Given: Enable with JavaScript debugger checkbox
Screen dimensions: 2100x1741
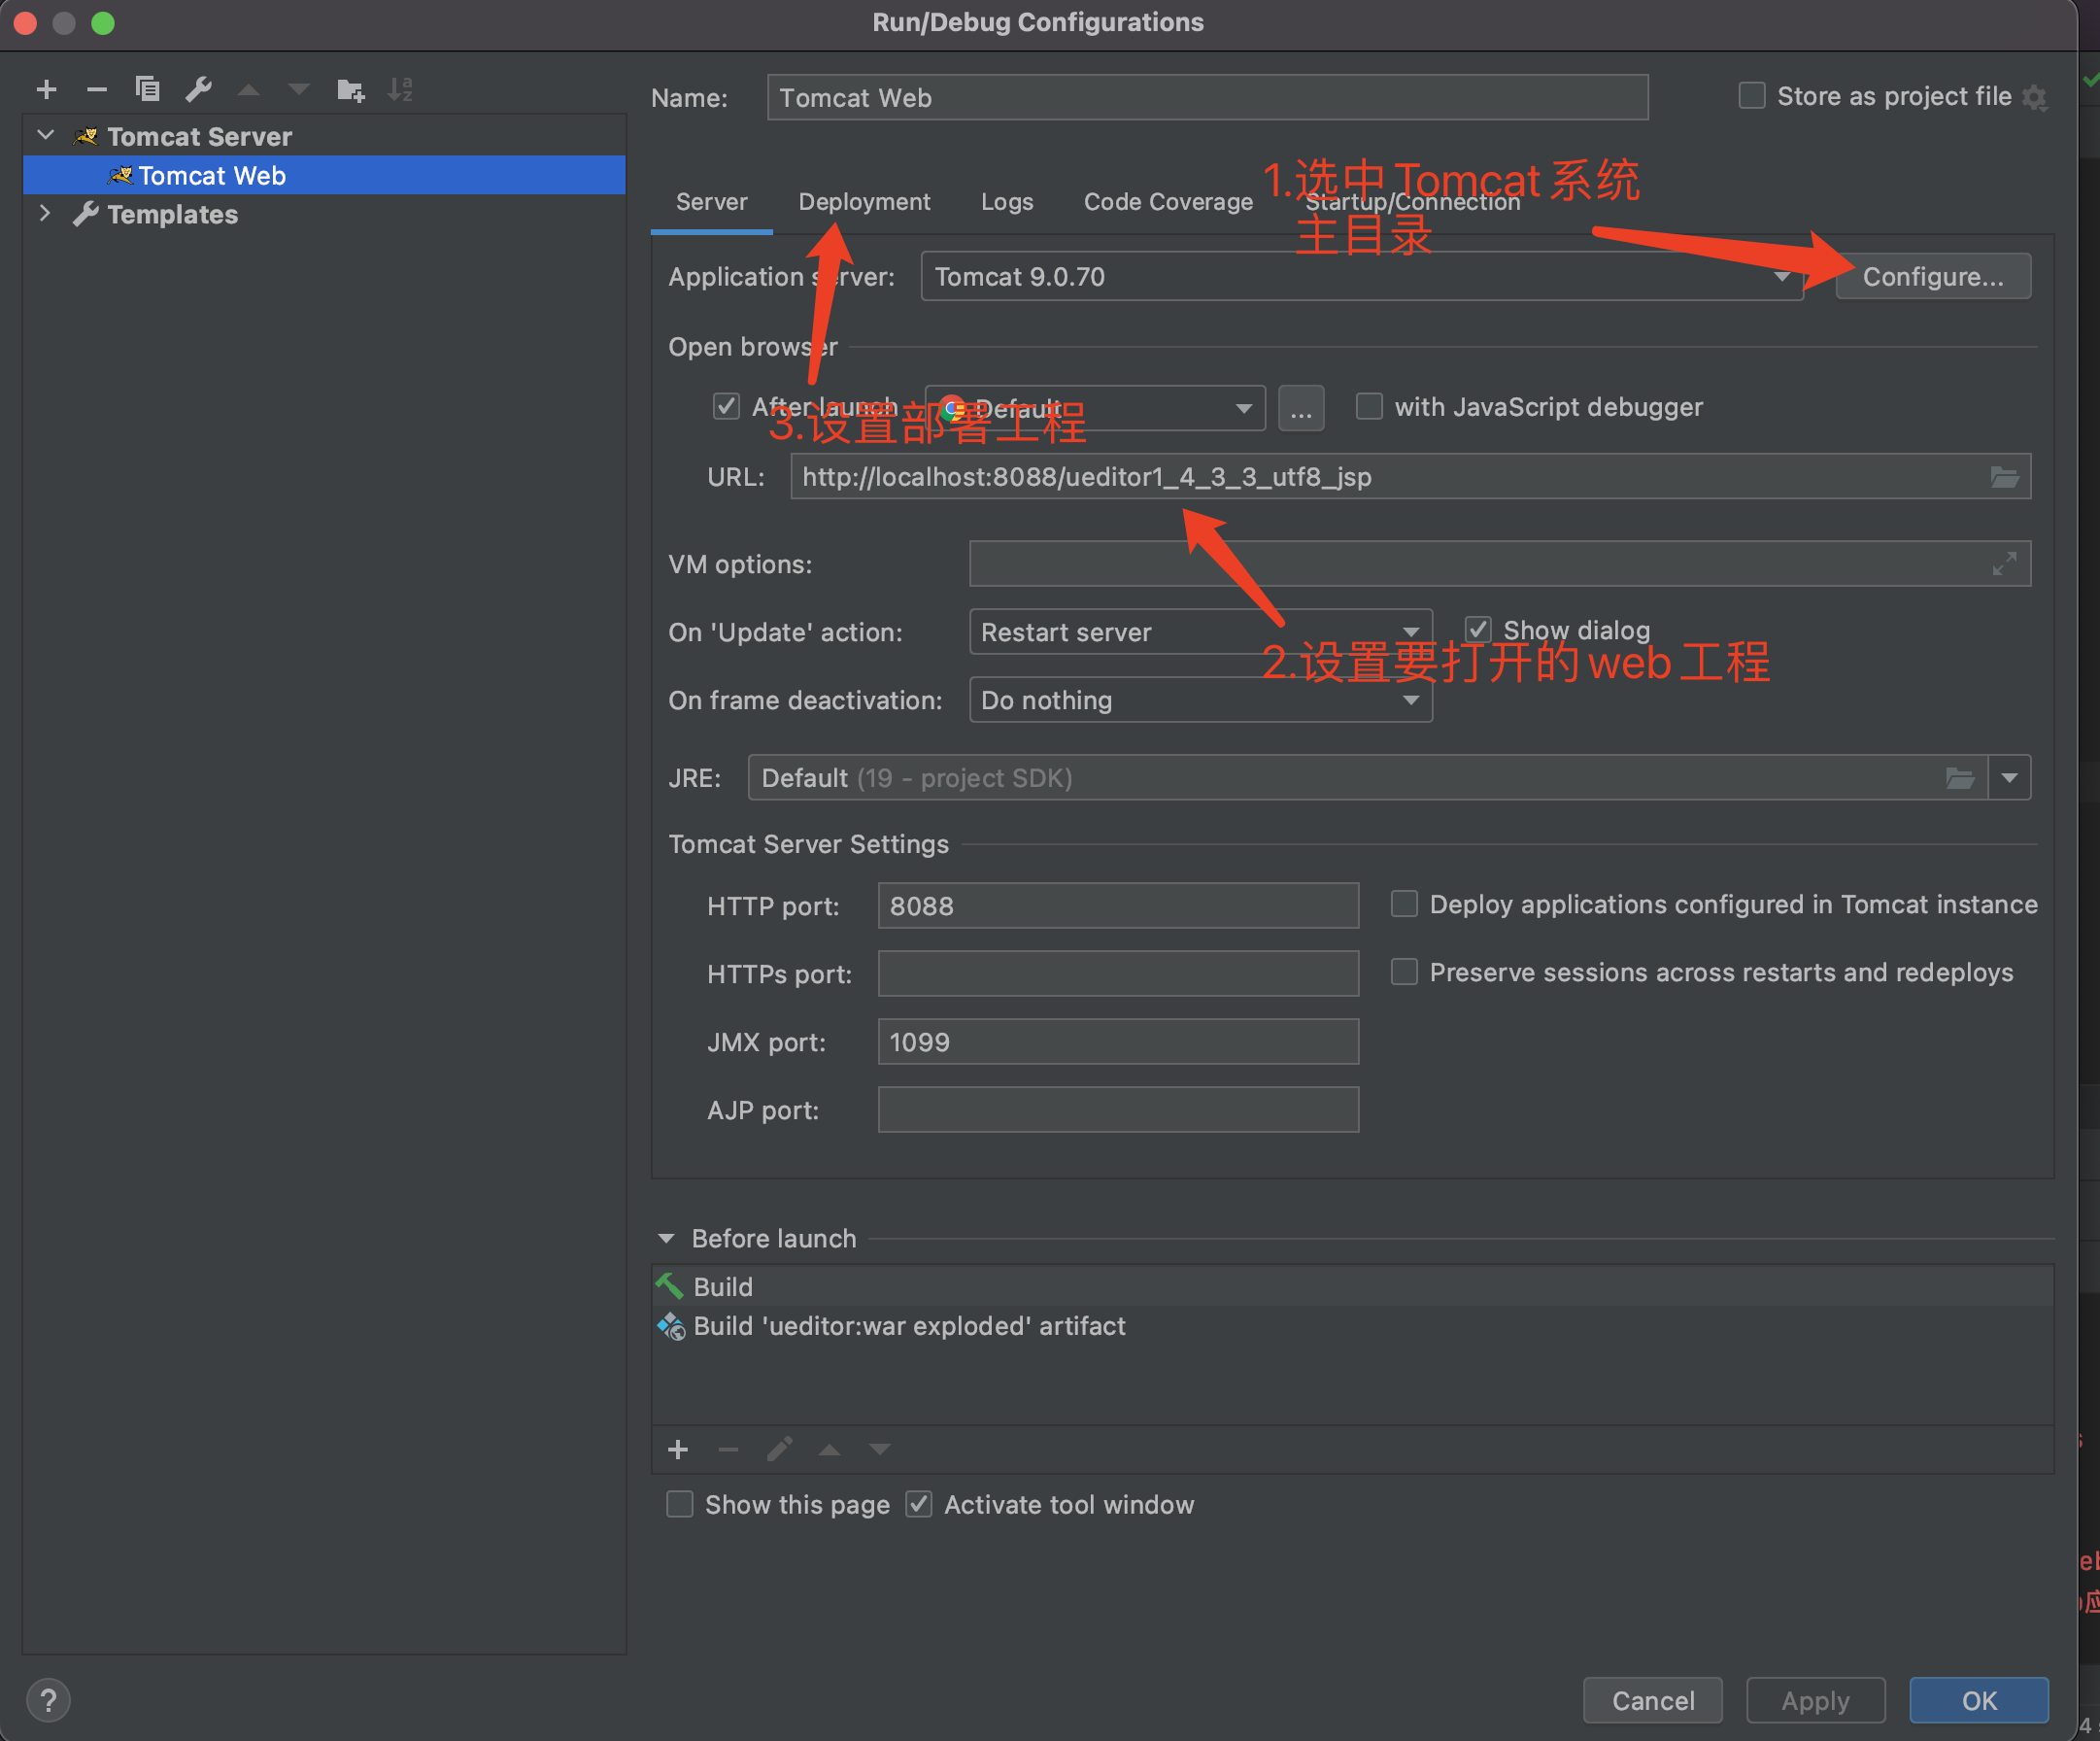Looking at the screenshot, I should click(1369, 407).
